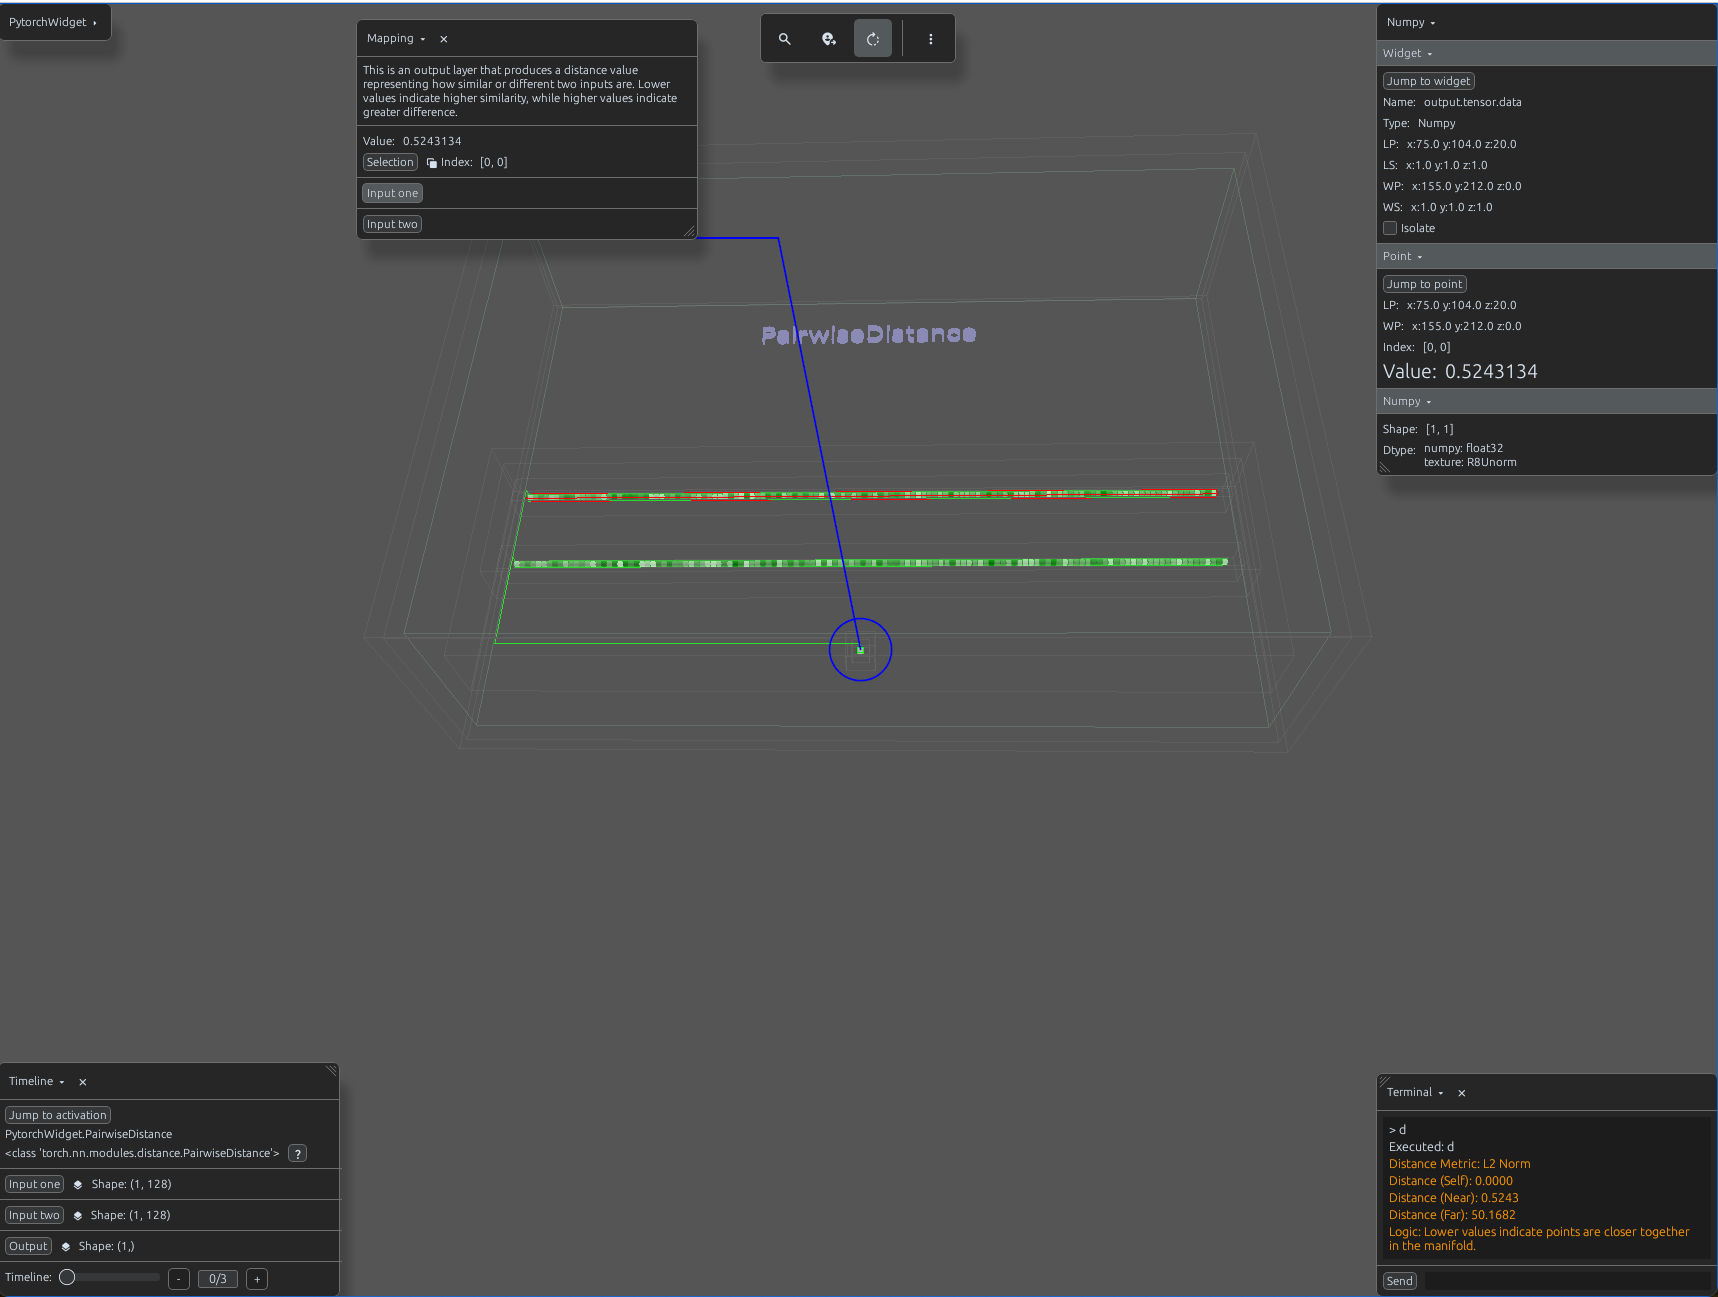Click the Output button in Timeline panel
The width and height of the screenshot is (1718, 1297).
click(28, 1246)
